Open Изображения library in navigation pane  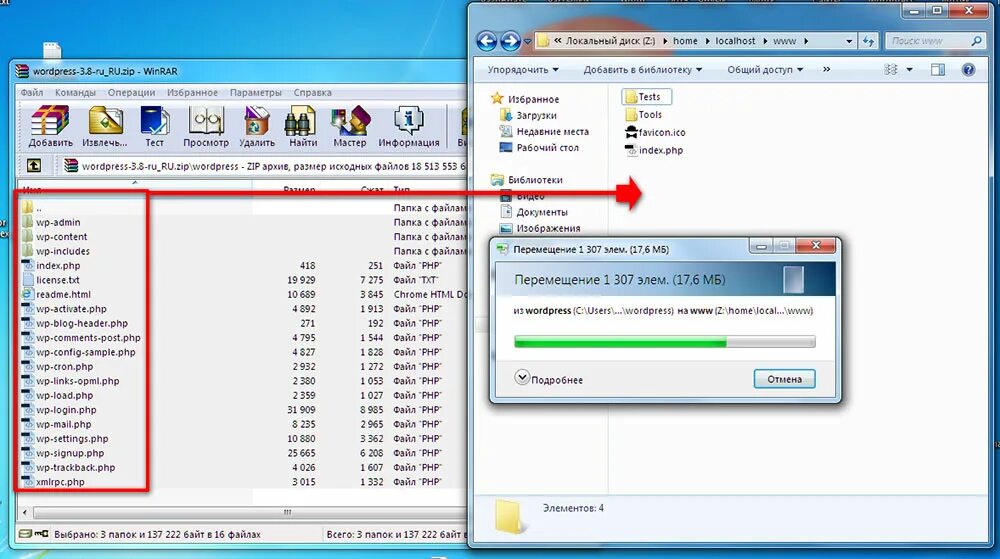pos(541,228)
